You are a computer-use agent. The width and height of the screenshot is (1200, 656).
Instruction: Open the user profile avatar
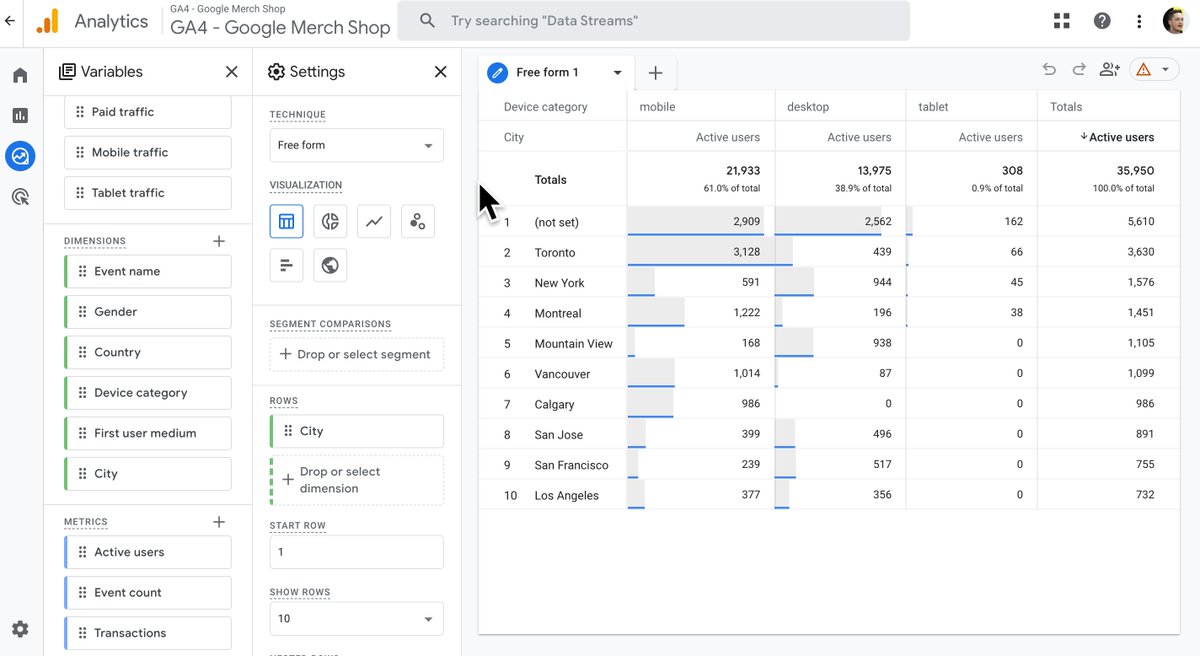(1175, 21)
